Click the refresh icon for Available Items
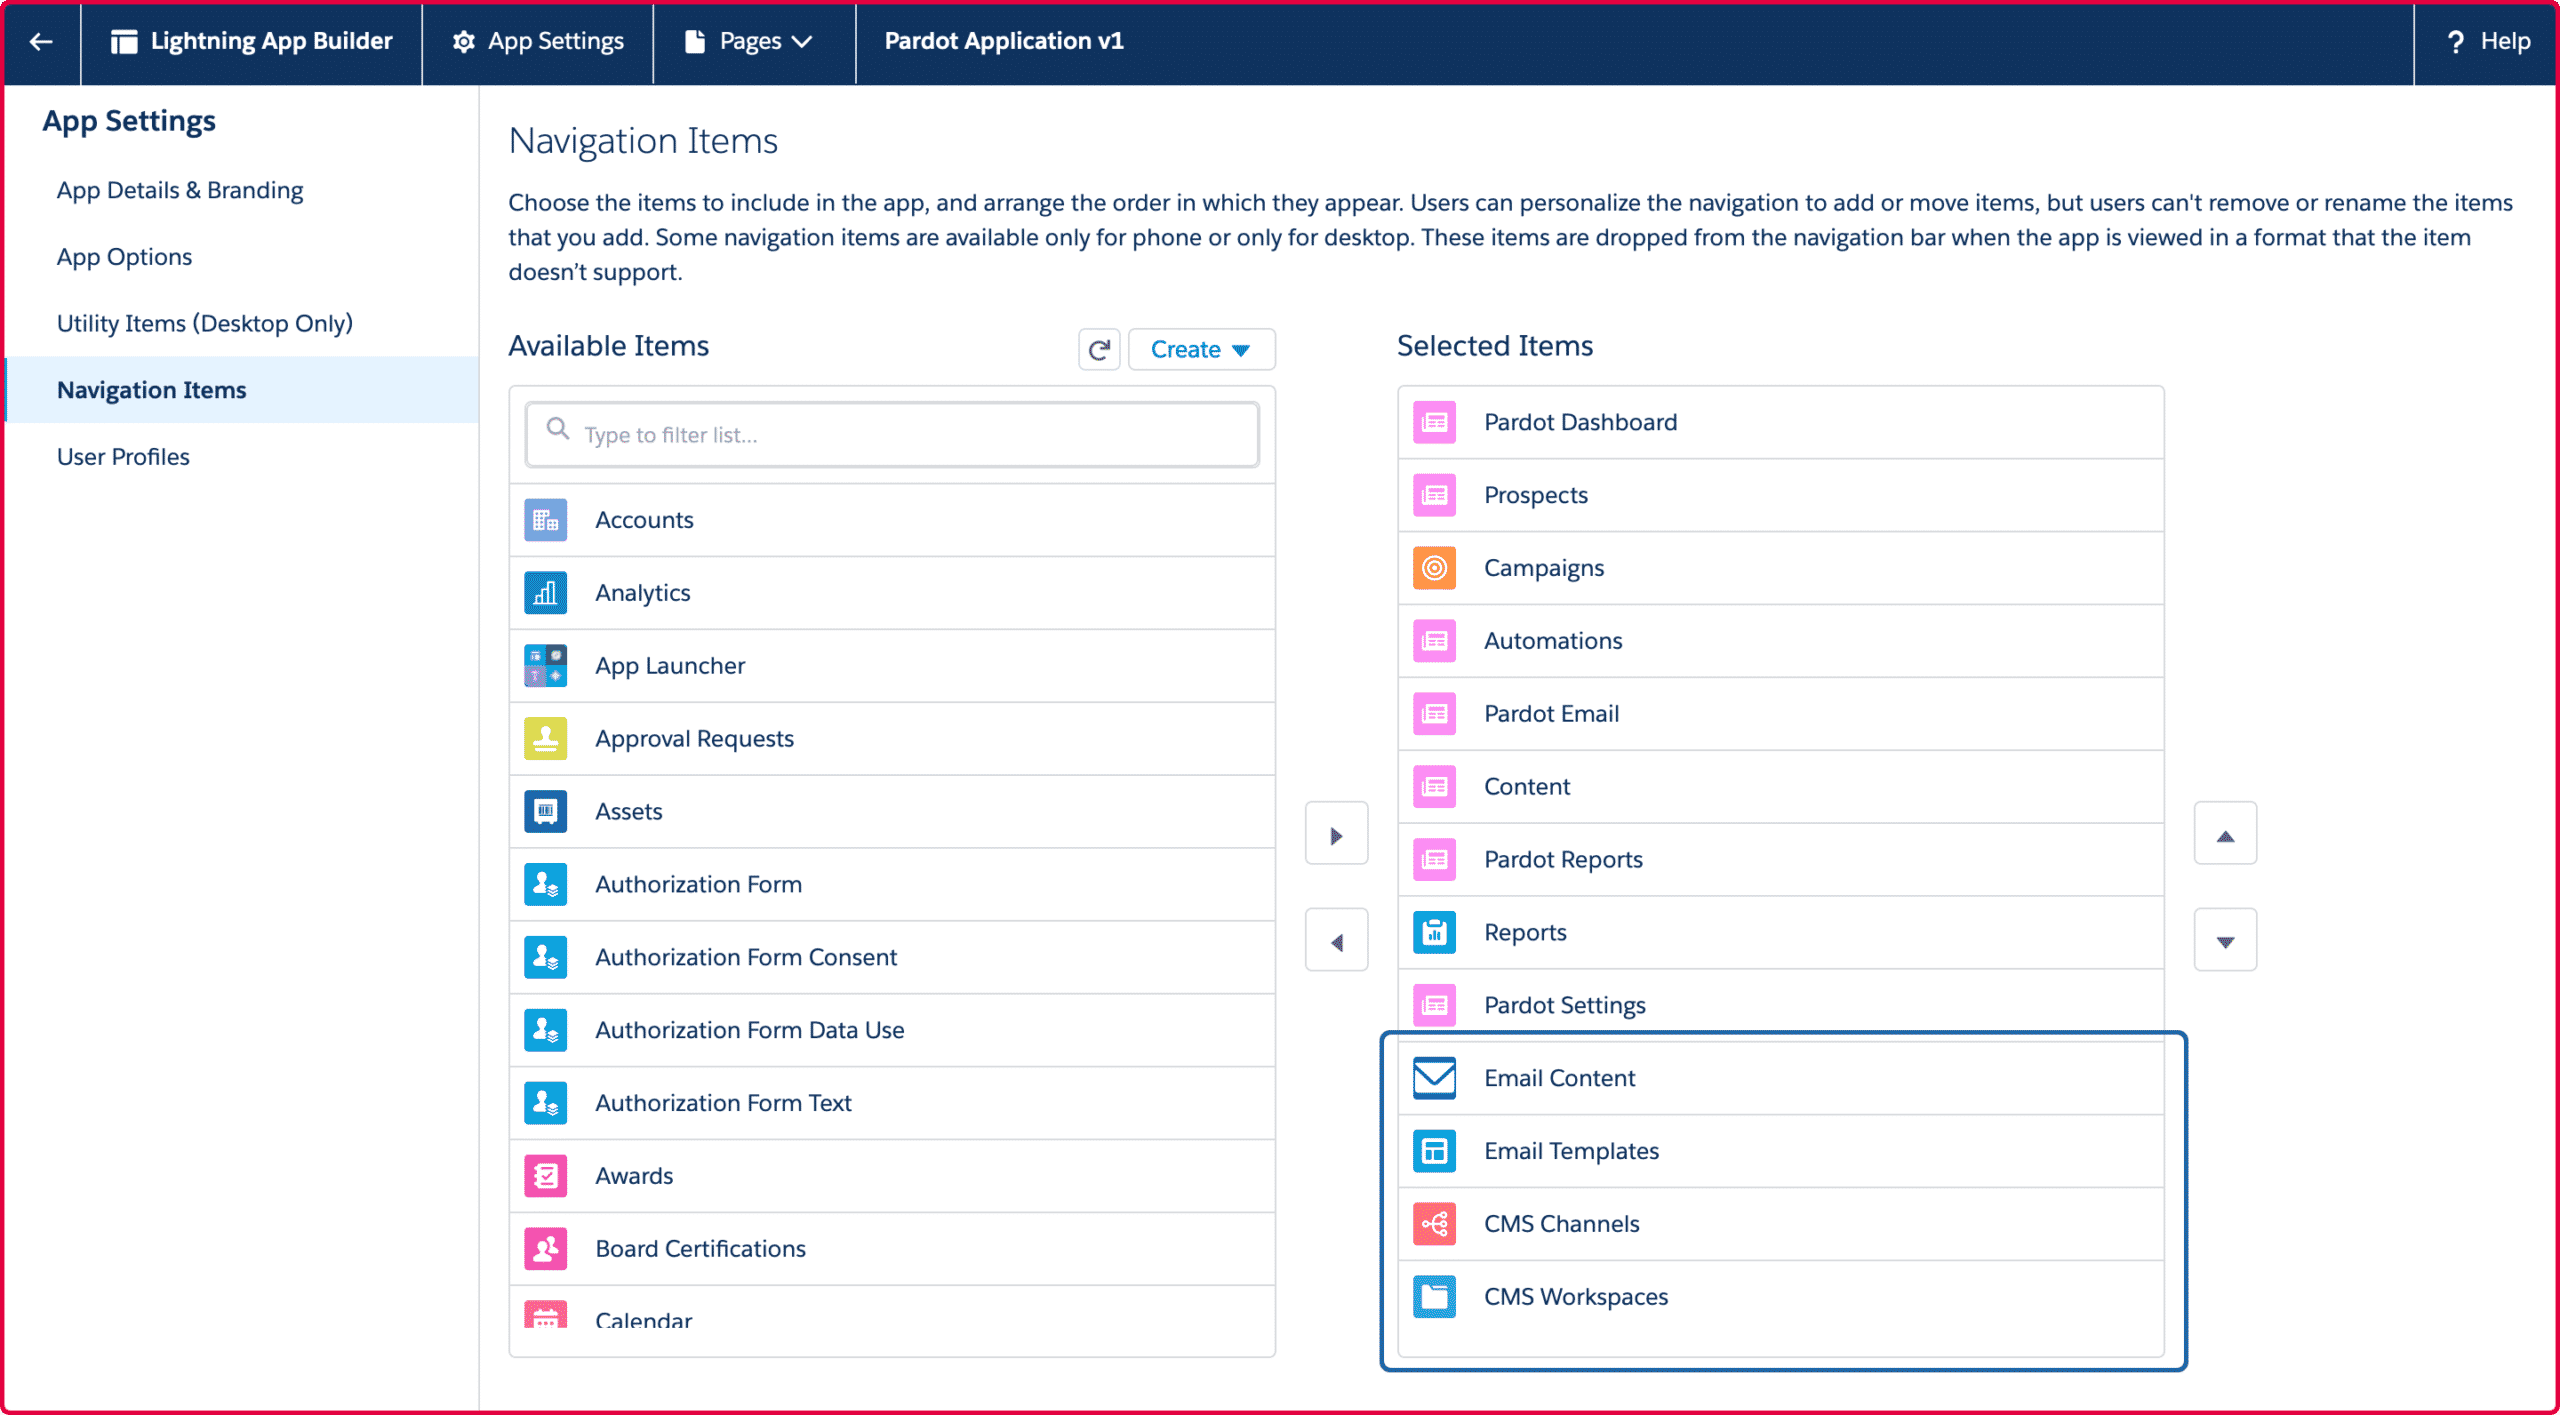 pos(1100,349)
